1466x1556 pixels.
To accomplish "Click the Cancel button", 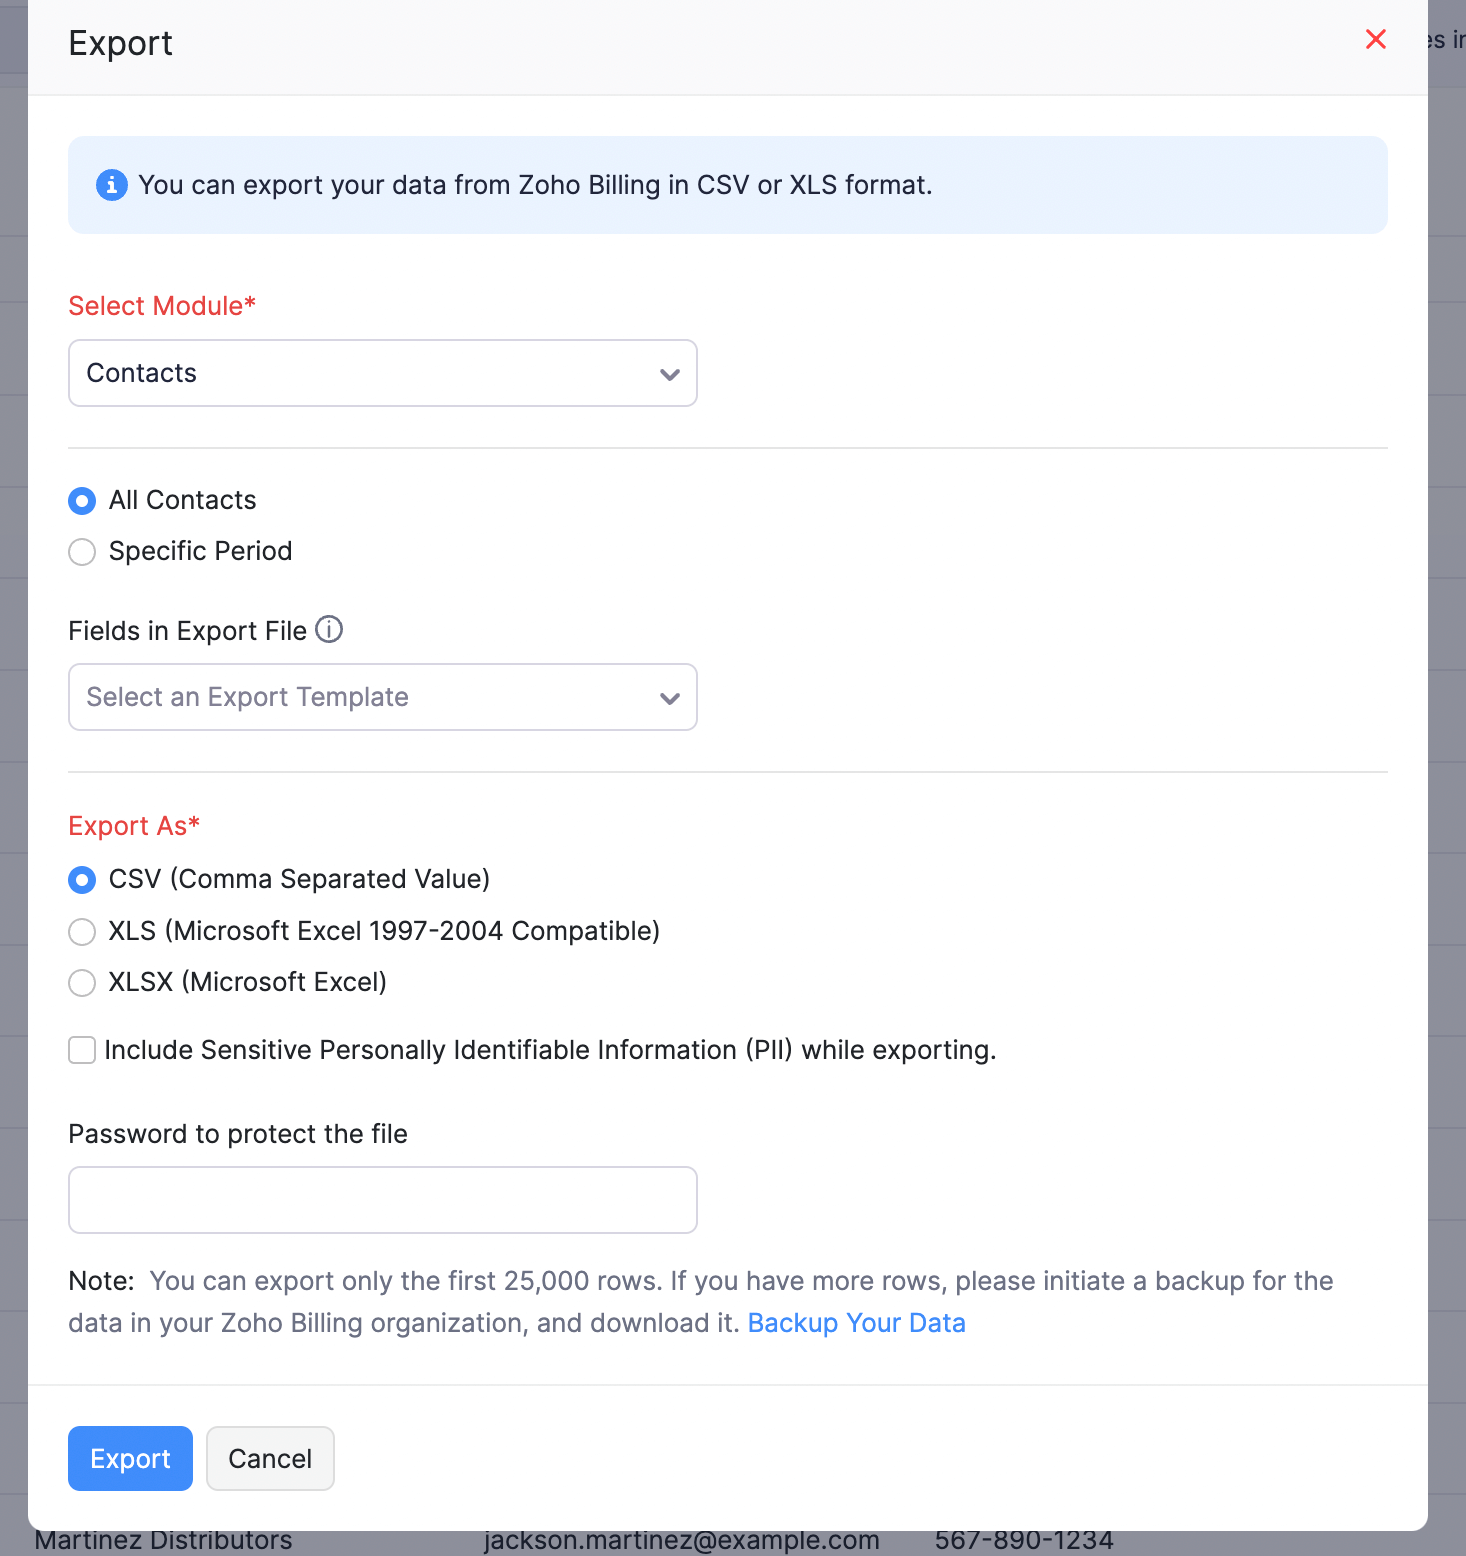I will click(270, 1458).
